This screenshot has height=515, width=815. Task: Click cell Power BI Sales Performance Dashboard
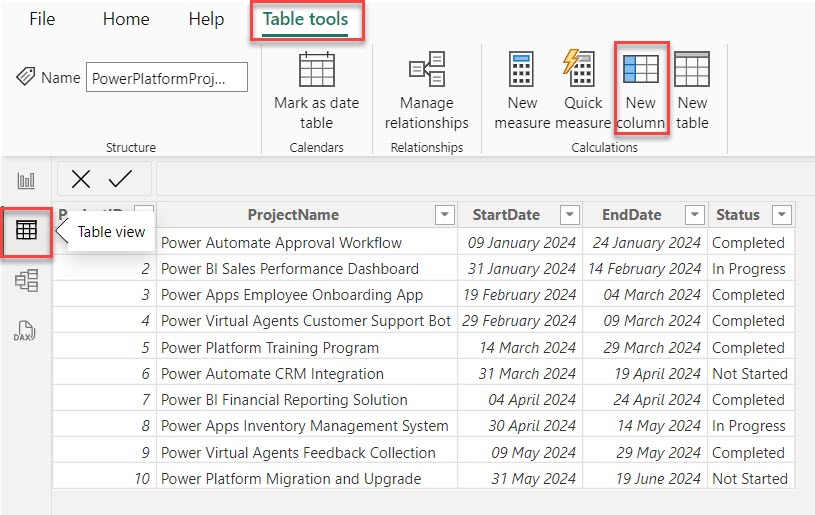point(307,268)
